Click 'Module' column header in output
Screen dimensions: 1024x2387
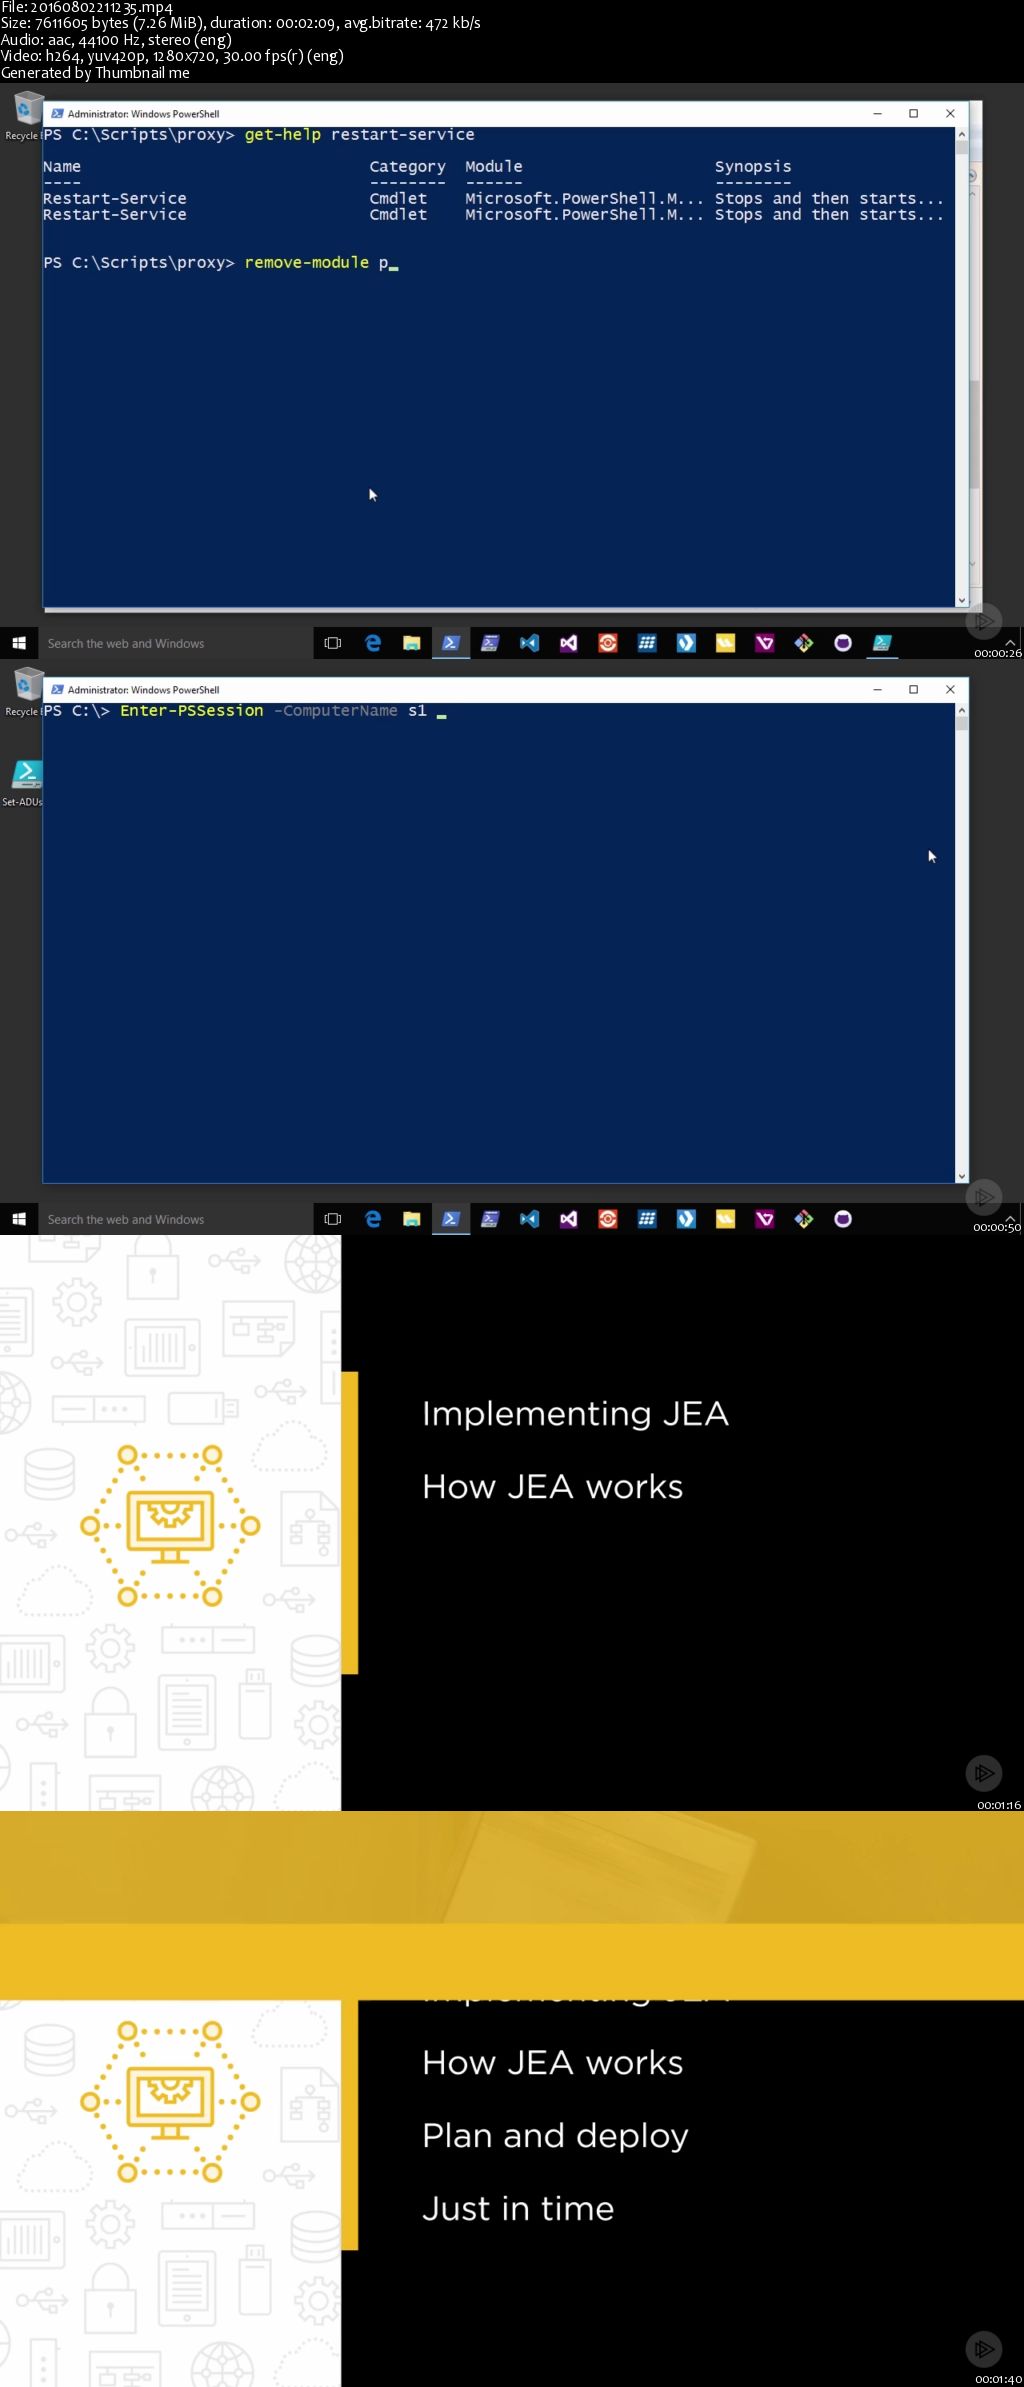(x=494, y=166)
